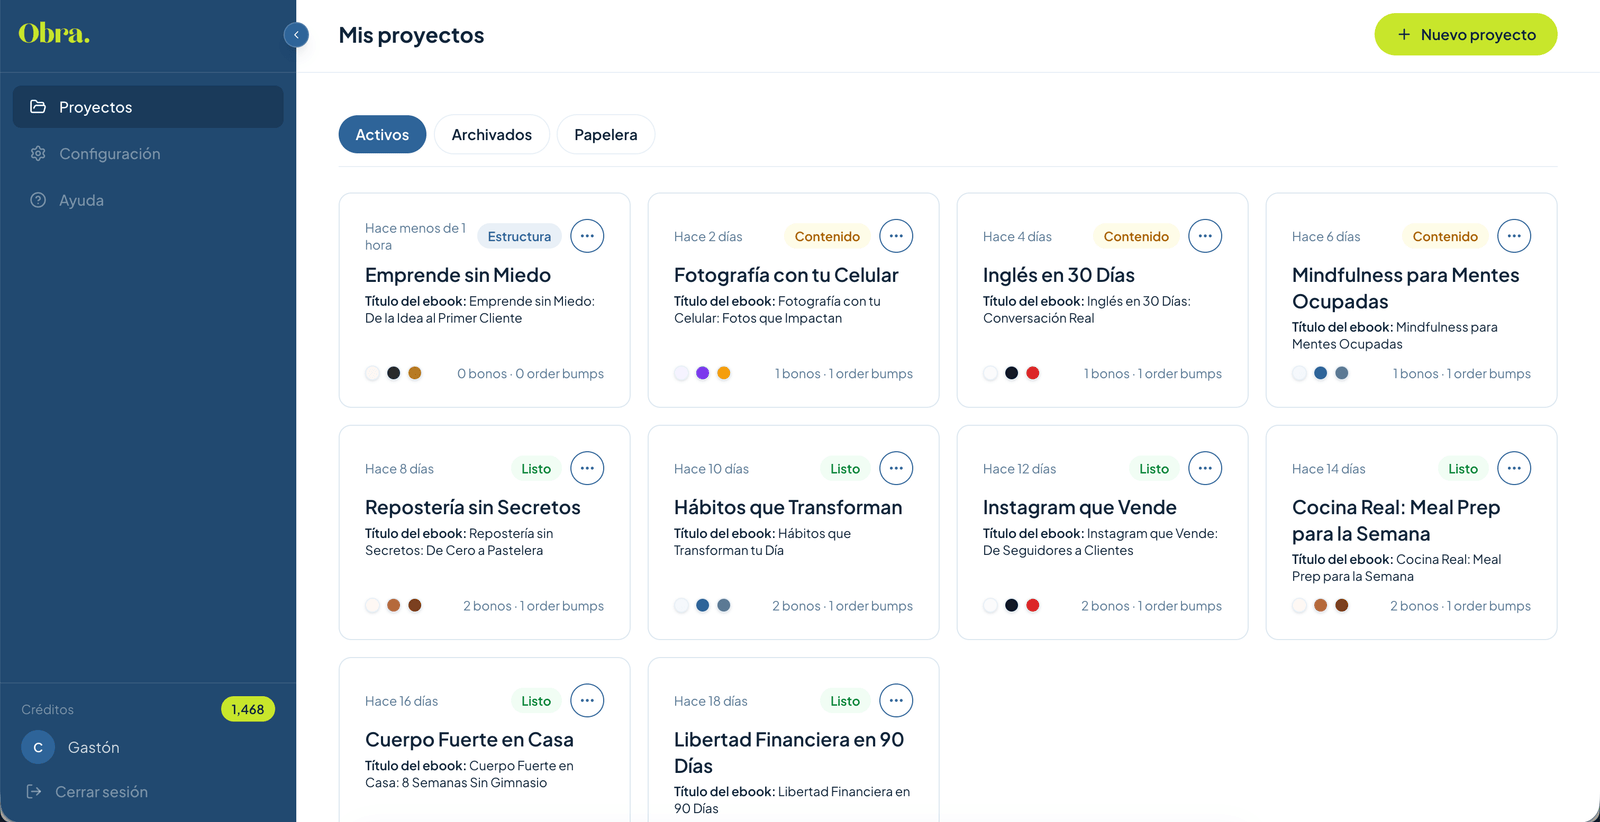
Task: Click Contenido badge on Mindfulness card
Action: 1445,236
